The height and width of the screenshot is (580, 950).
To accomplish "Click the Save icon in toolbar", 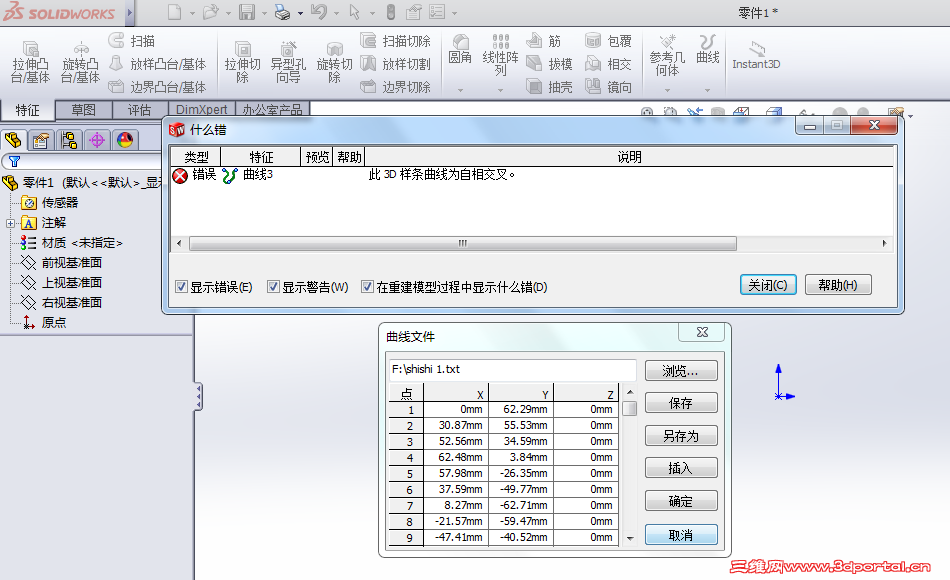I will tap(247, 12).
